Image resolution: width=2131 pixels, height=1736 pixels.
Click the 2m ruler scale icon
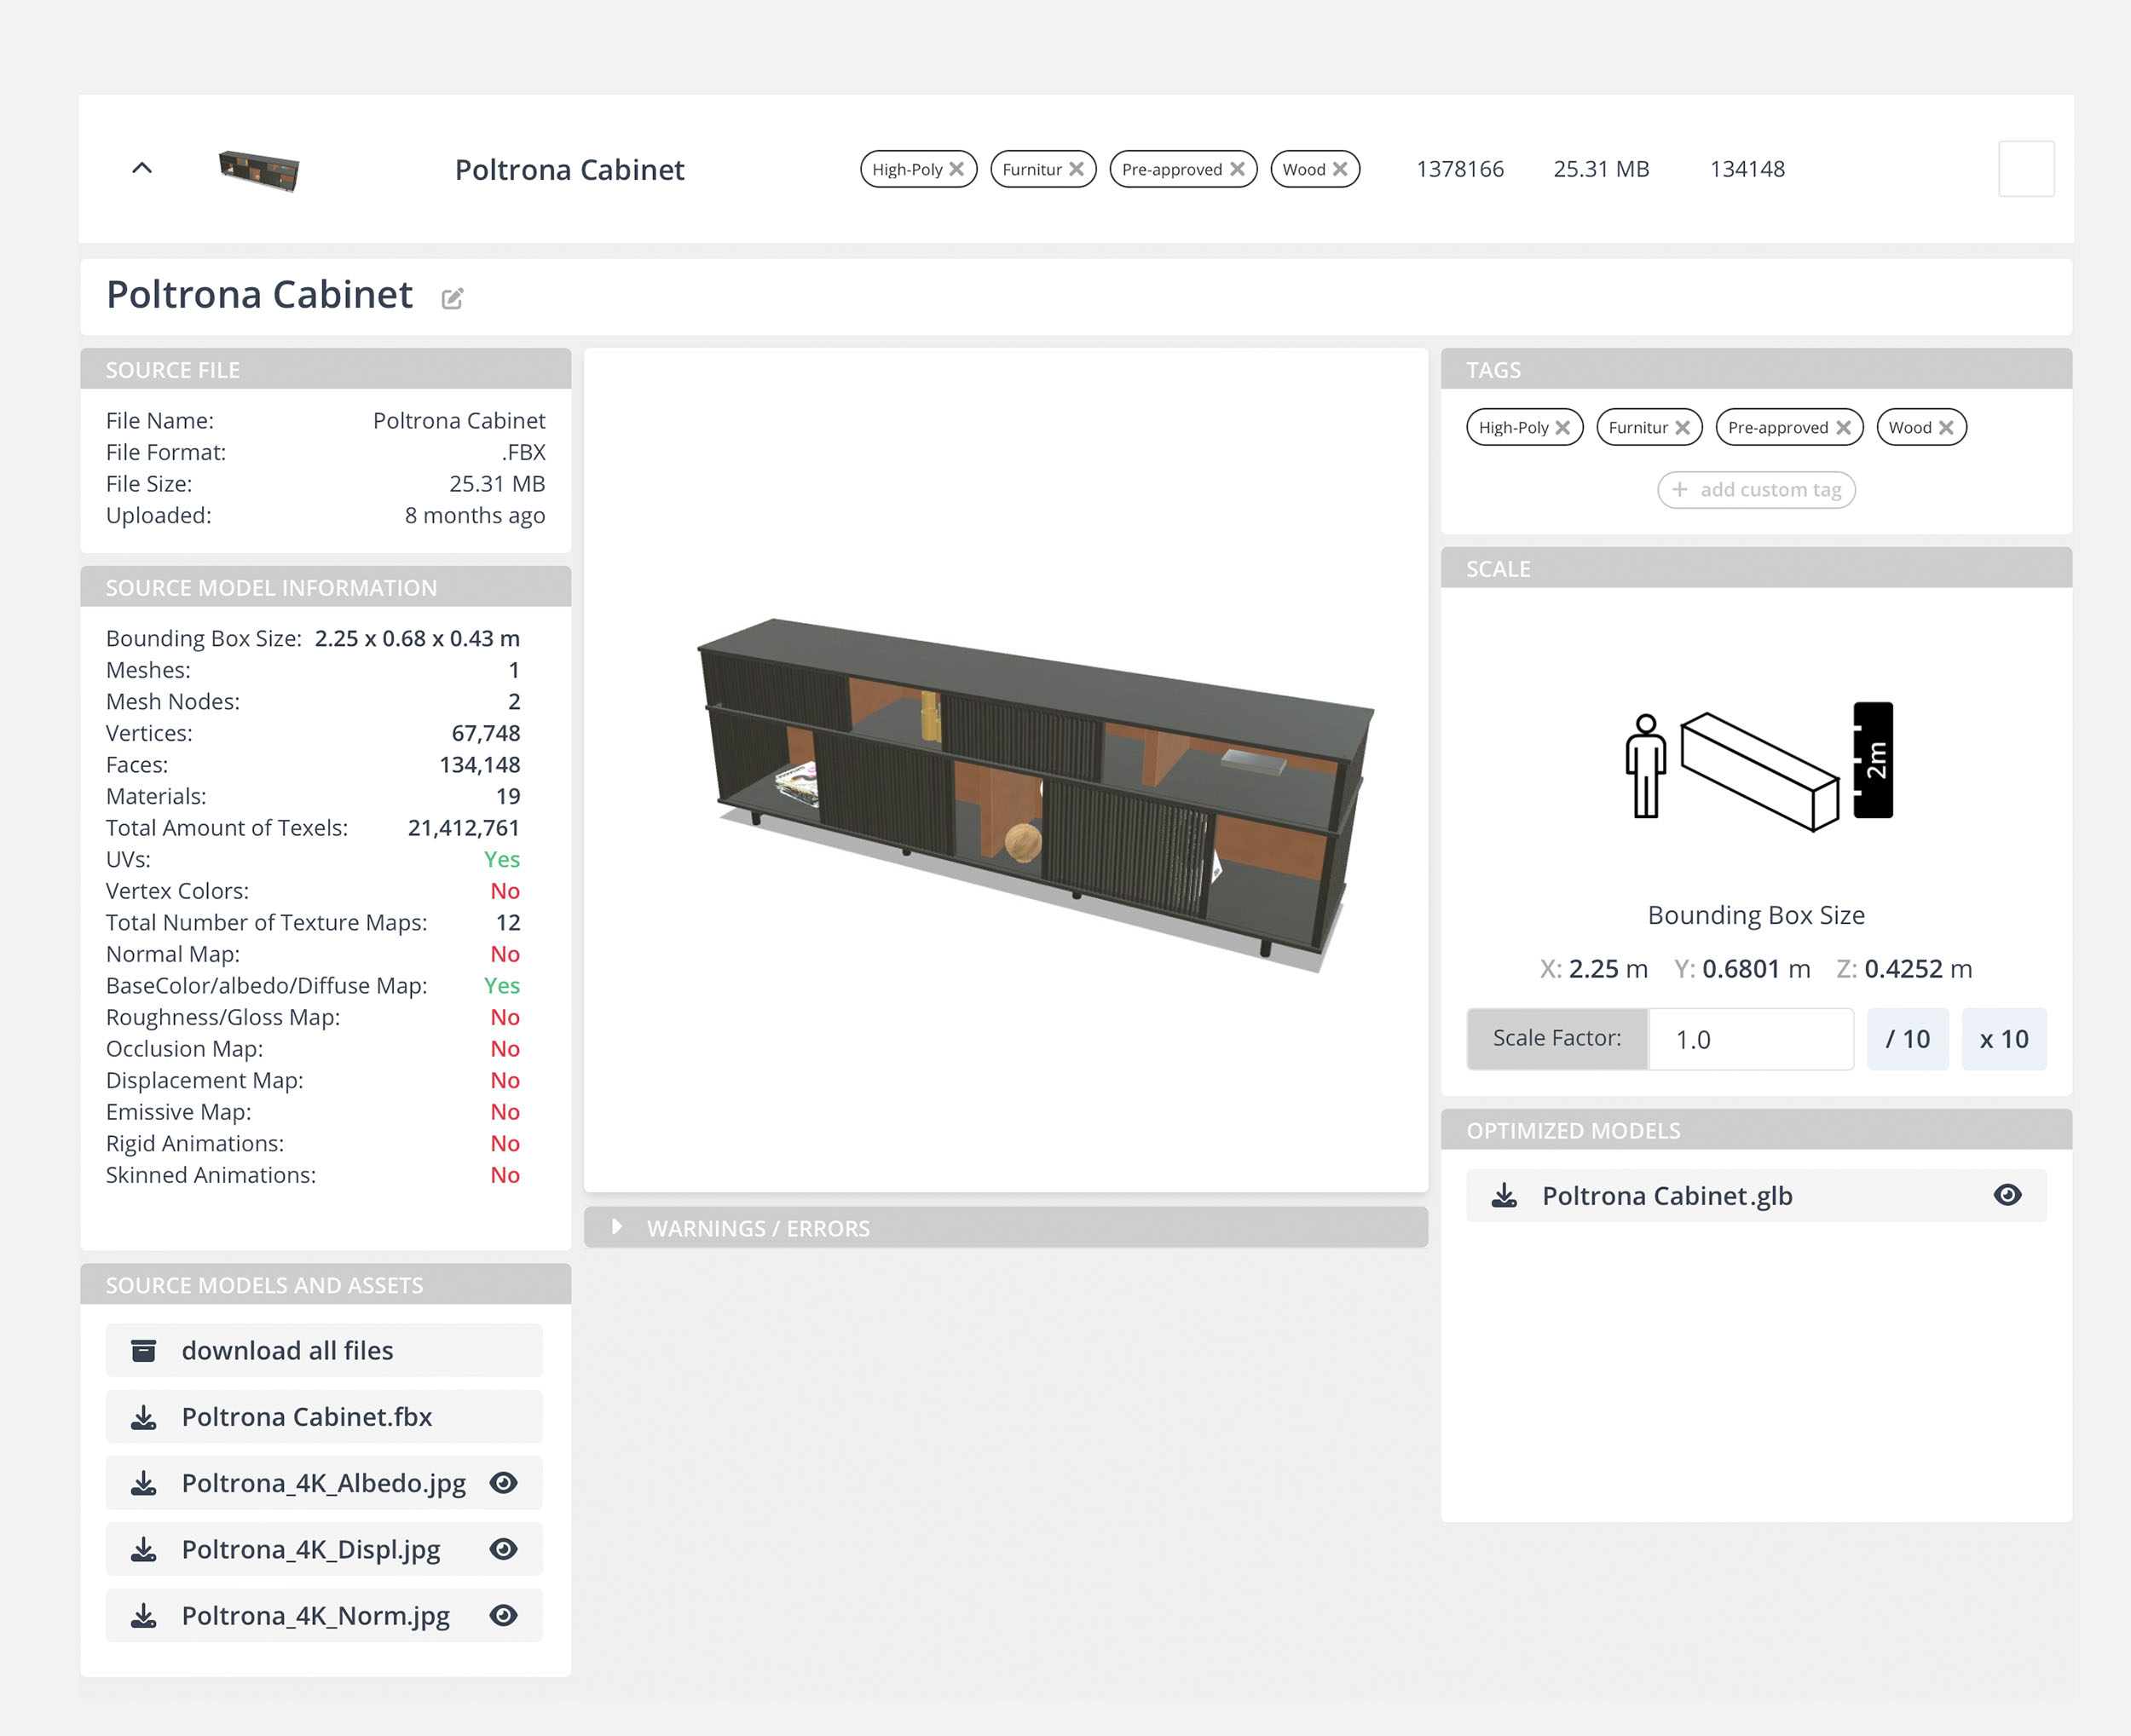click(1872, 760)
